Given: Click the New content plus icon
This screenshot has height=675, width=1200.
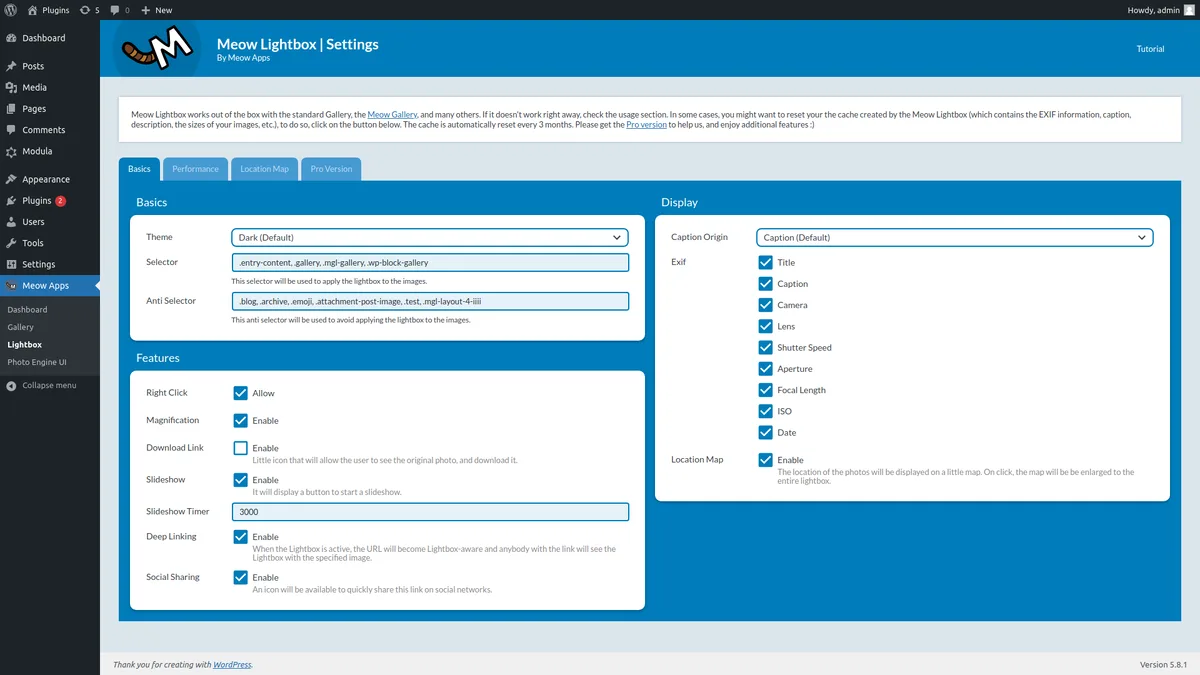Looking at the screenshot, I should (x=146, y=10).
